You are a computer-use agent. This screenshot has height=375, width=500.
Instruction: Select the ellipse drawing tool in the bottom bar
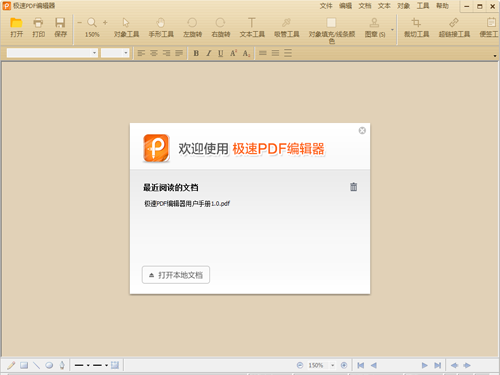click(49, 365)
